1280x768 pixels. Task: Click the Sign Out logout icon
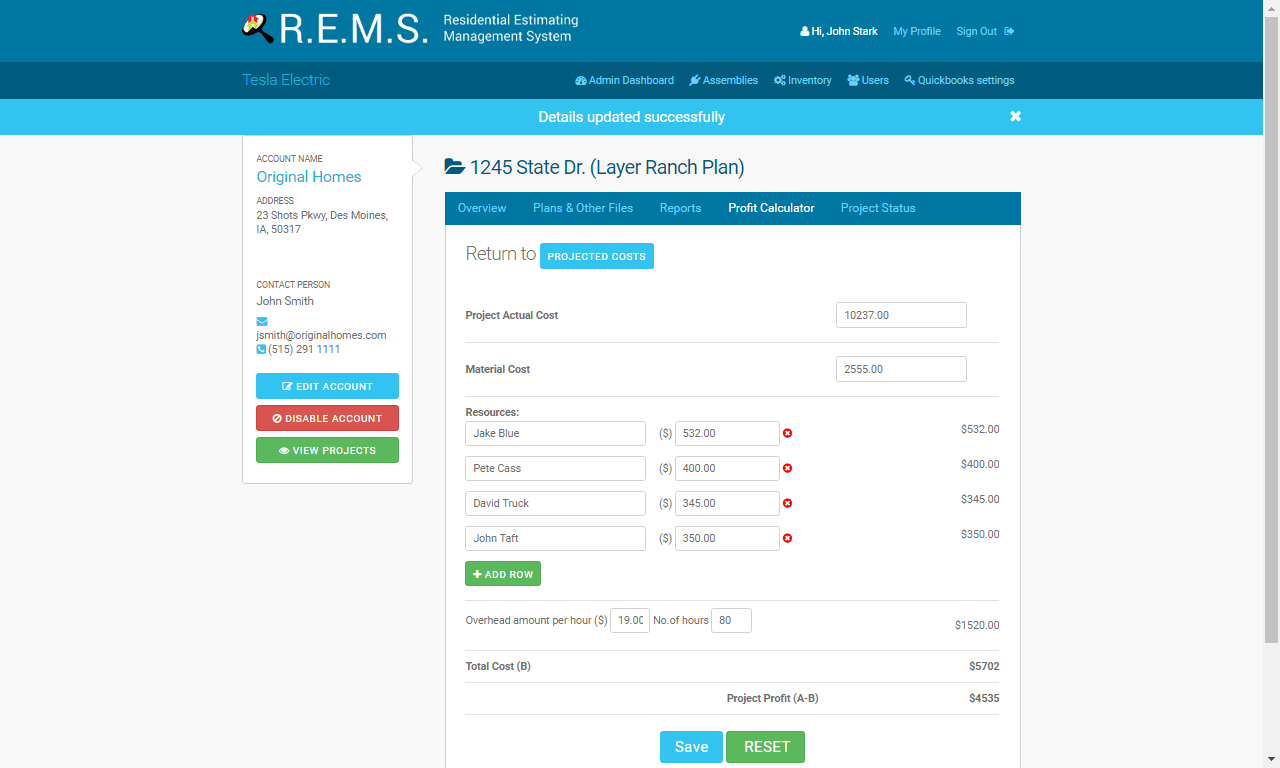coord(1009,31)
